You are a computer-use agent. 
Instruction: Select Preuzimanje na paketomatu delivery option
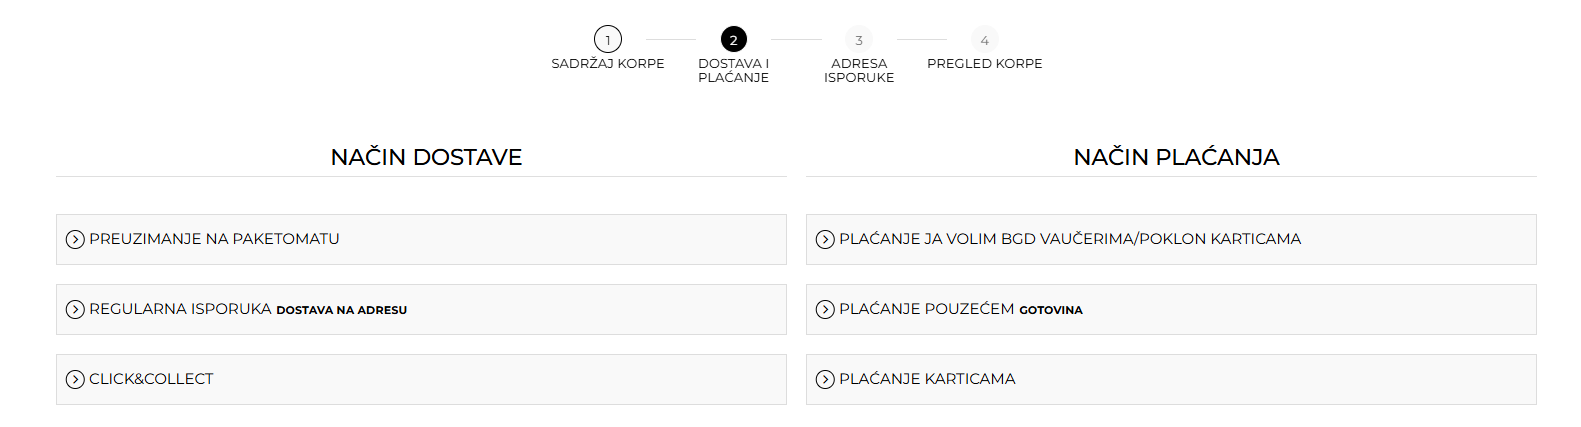pos(214,239)
